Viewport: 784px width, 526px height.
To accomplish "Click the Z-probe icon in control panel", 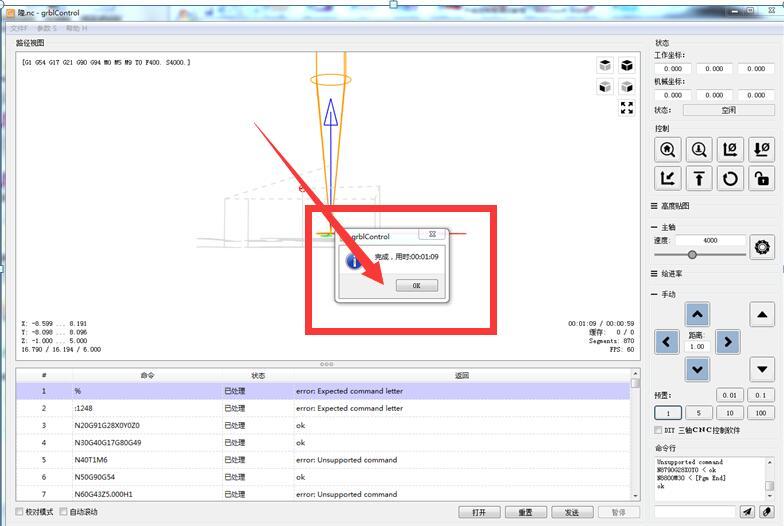I will coord(699,150).
